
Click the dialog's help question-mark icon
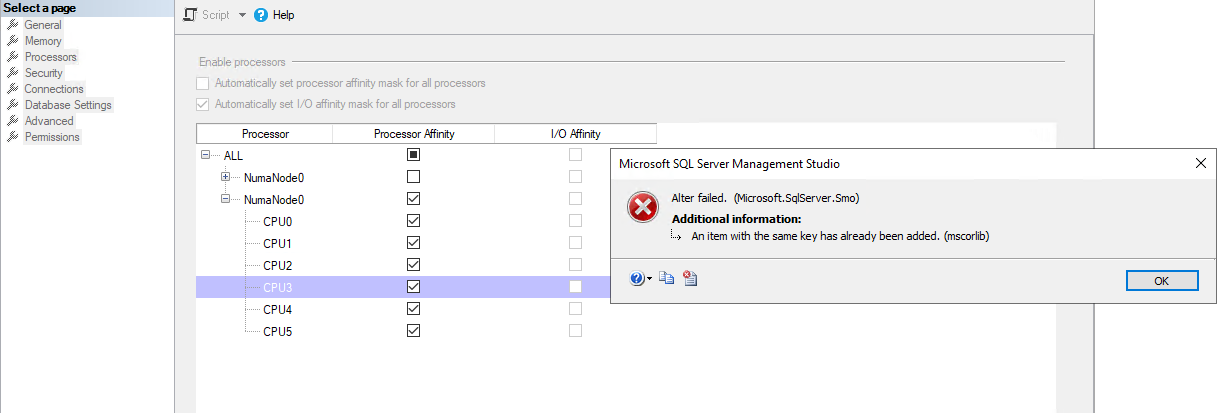[637, 279]
